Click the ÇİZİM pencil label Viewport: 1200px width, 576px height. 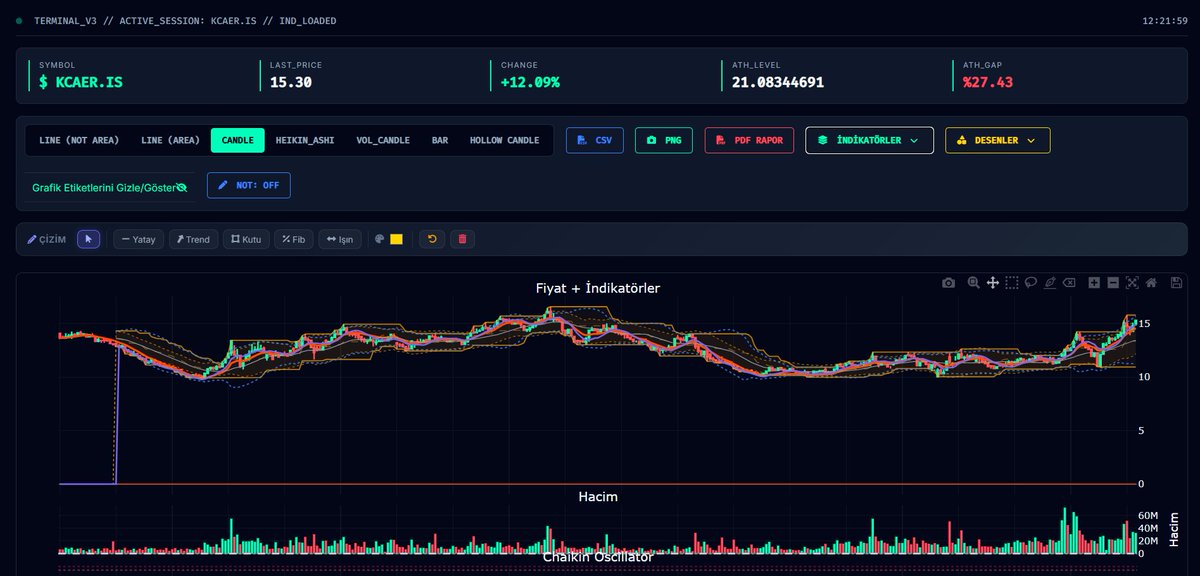(47, 239)
